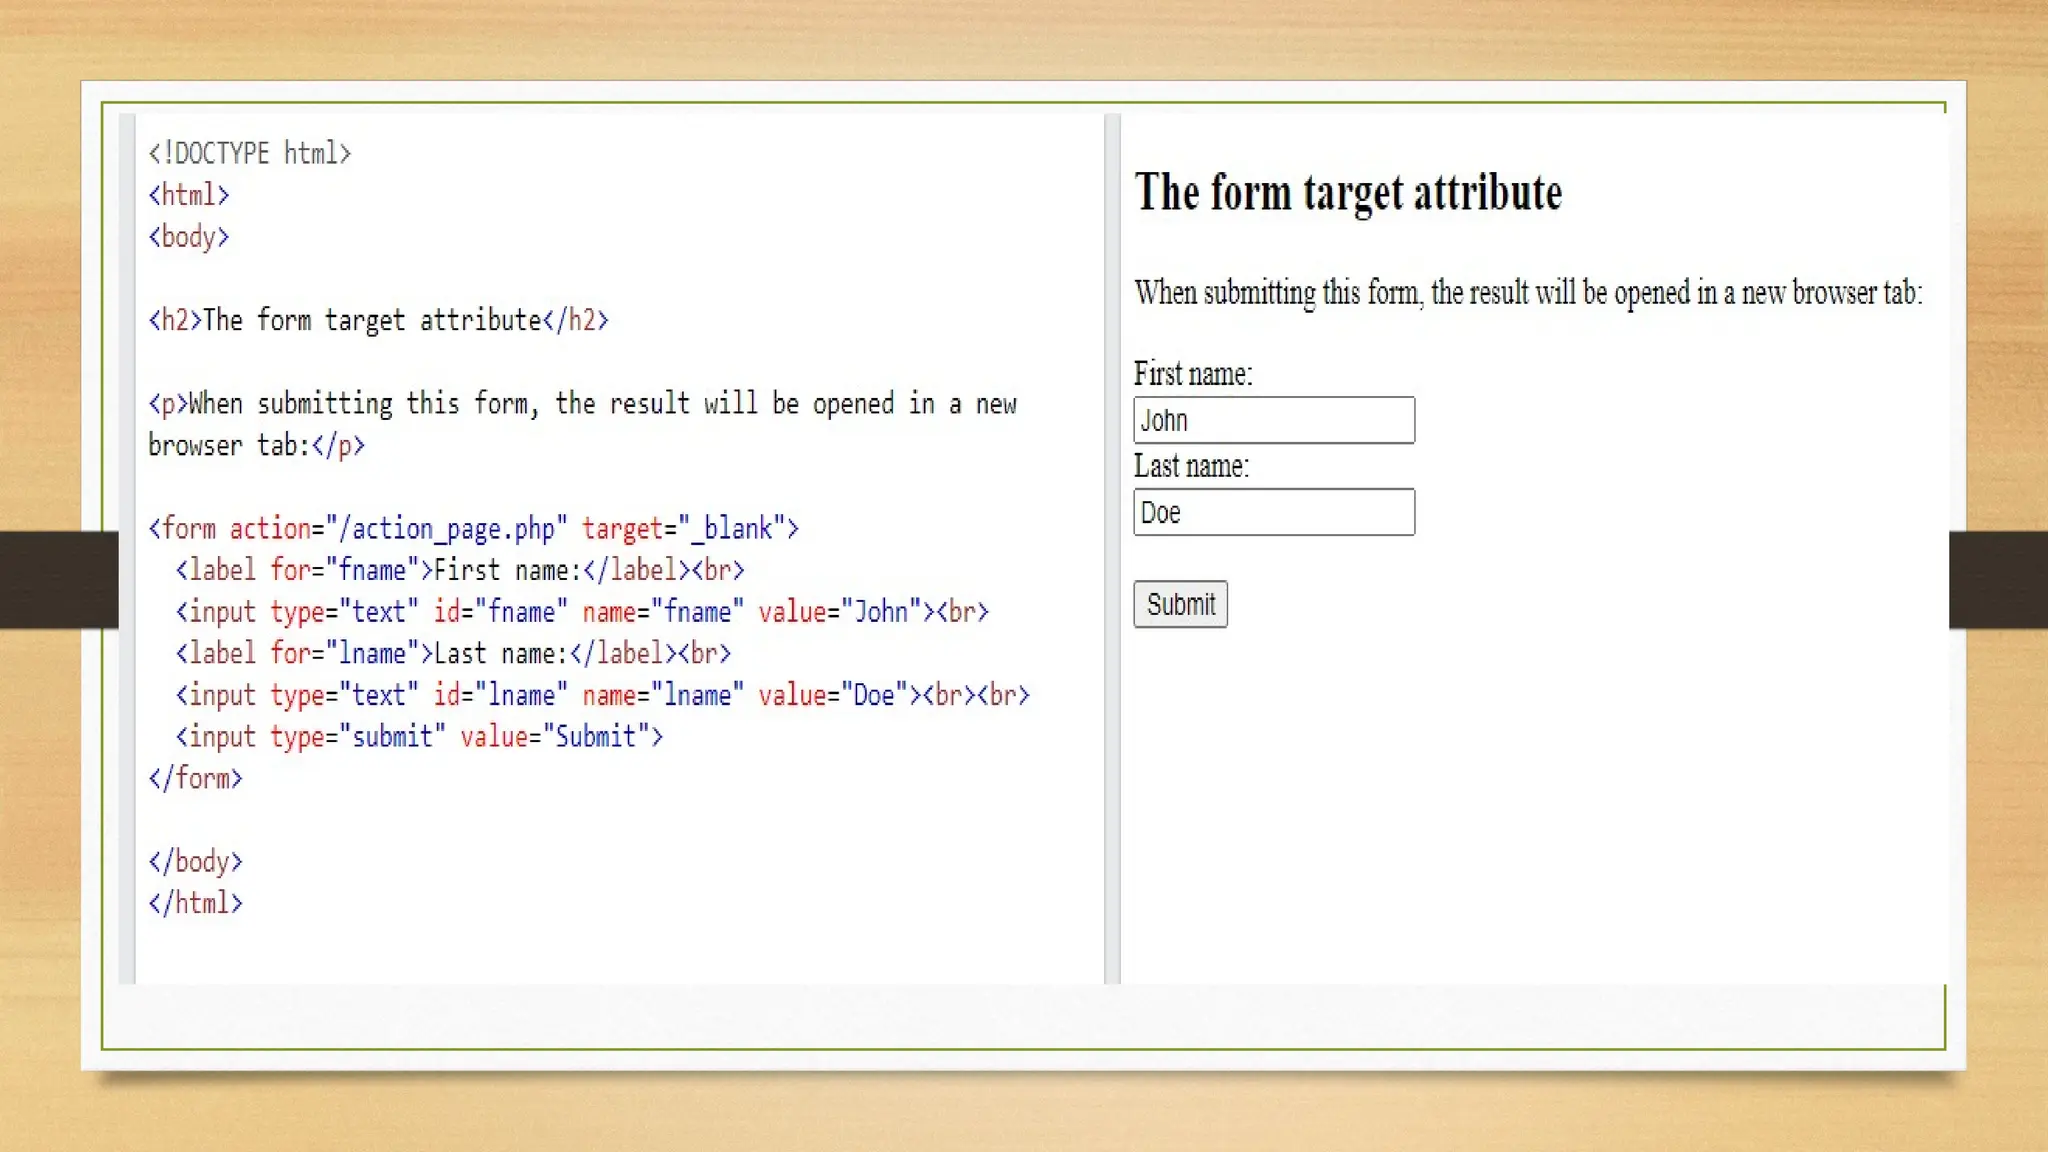
Task: Click the 'The form target attribute' heading
Action: 1347,192
